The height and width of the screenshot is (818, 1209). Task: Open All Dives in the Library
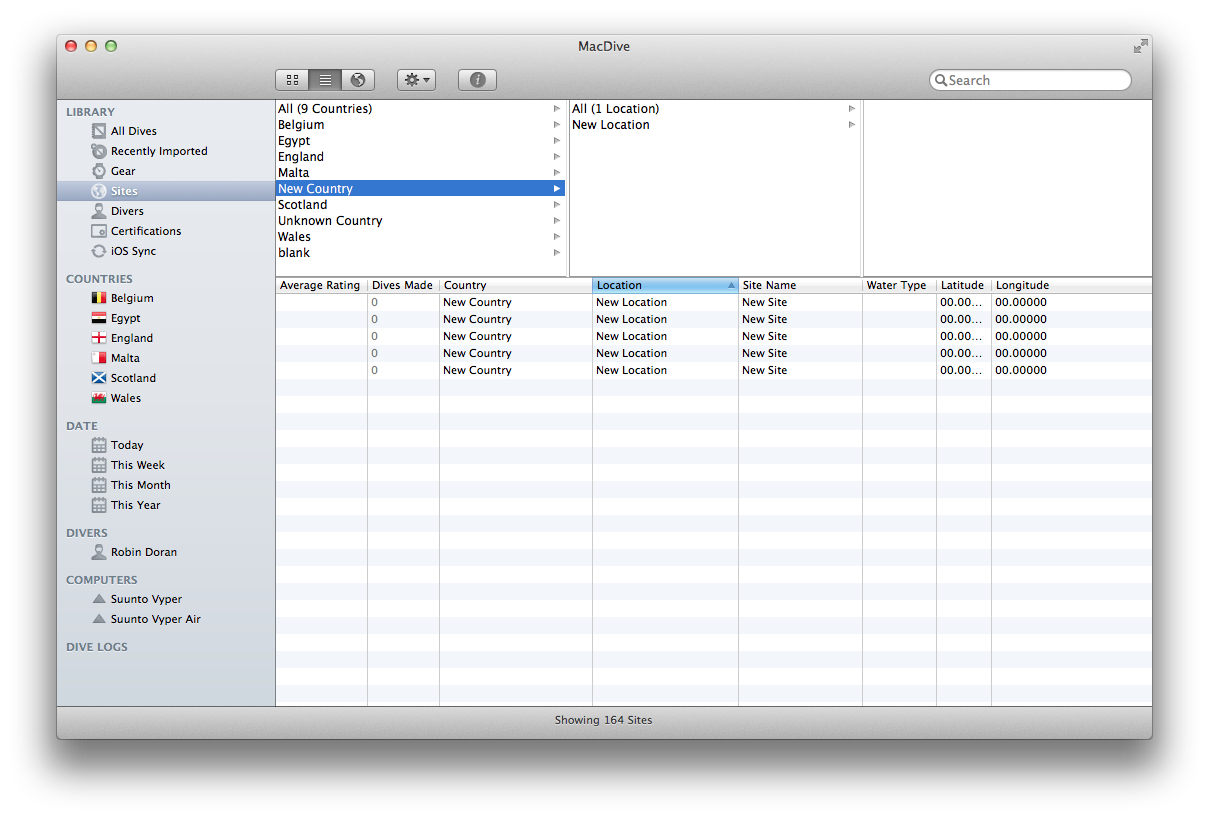click(133, 131)
